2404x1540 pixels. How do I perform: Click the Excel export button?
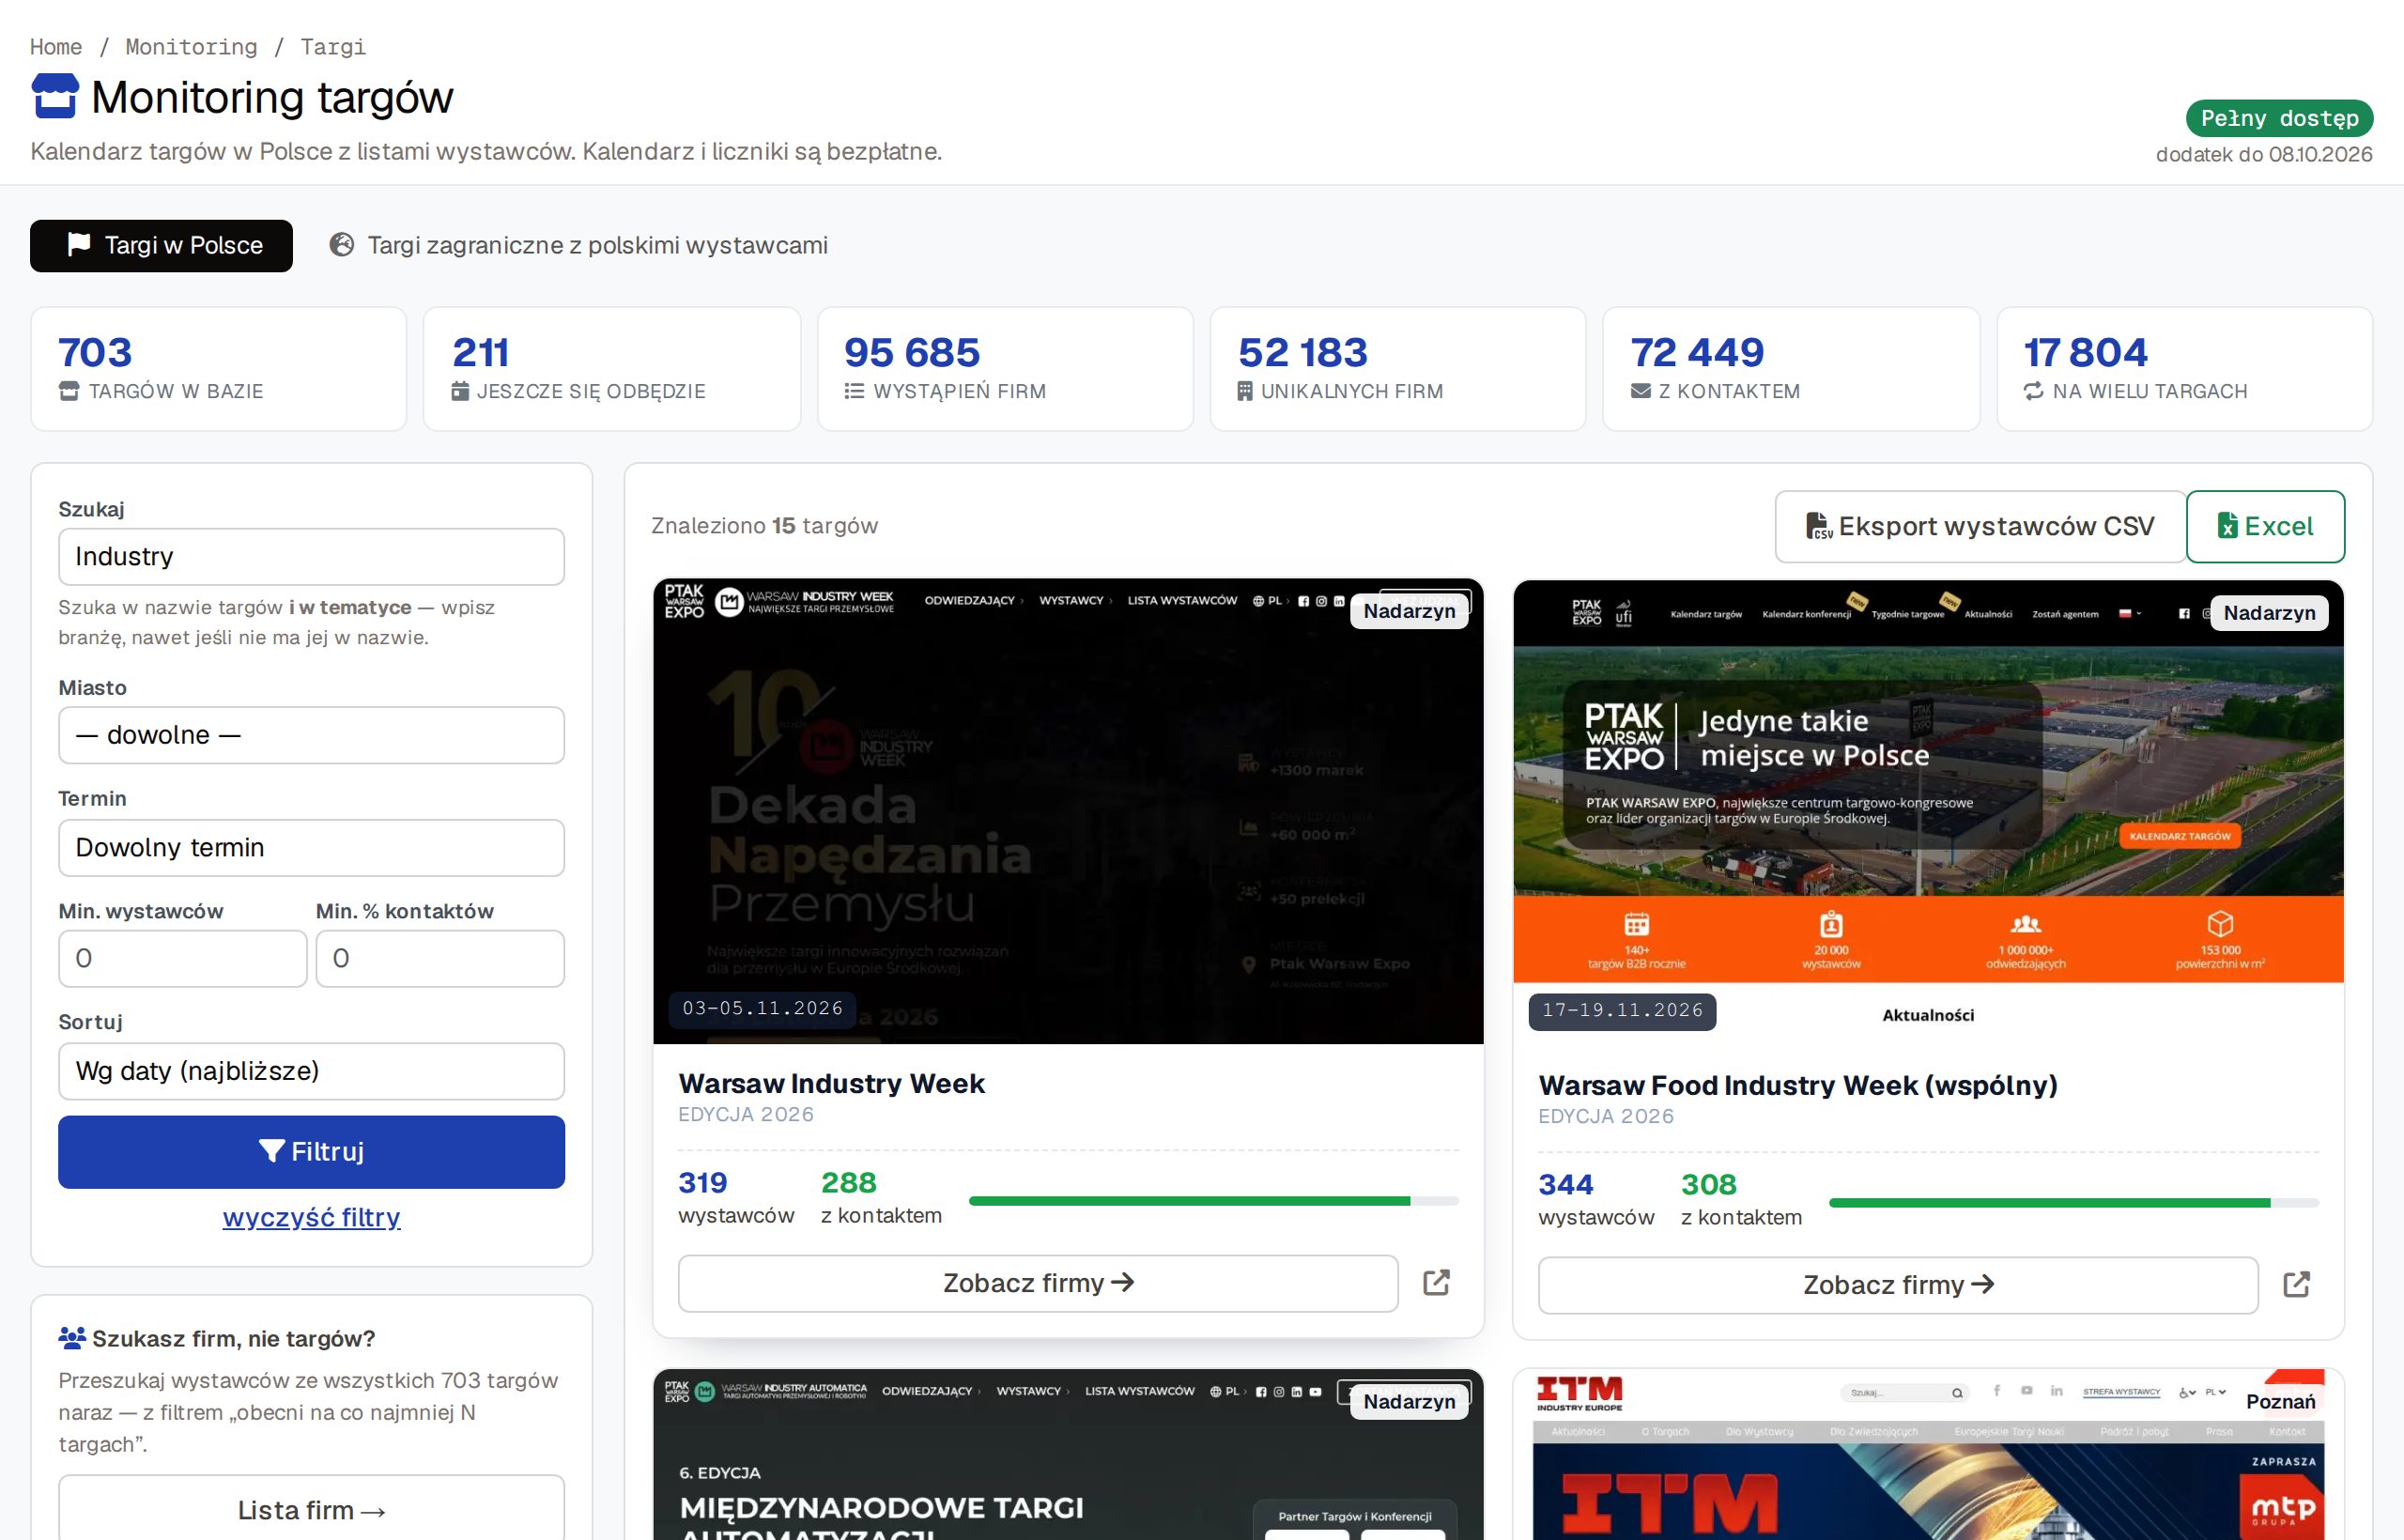pyautogui.click(x=2265, y=526)
